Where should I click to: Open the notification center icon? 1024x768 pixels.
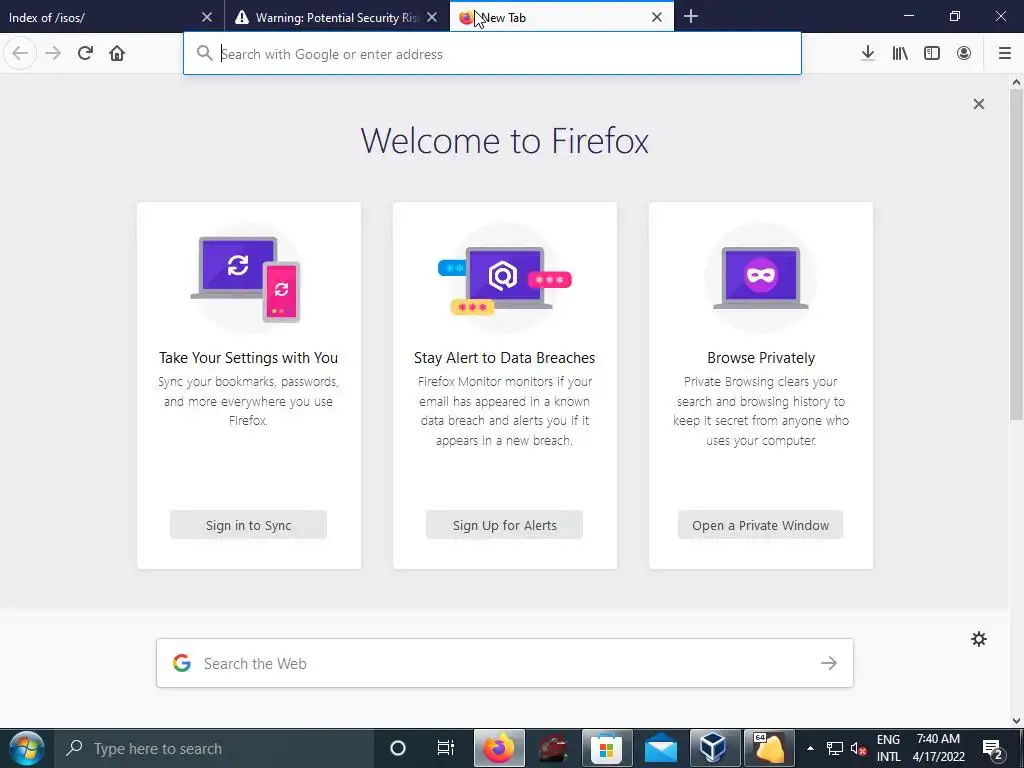tap(993, 748)
